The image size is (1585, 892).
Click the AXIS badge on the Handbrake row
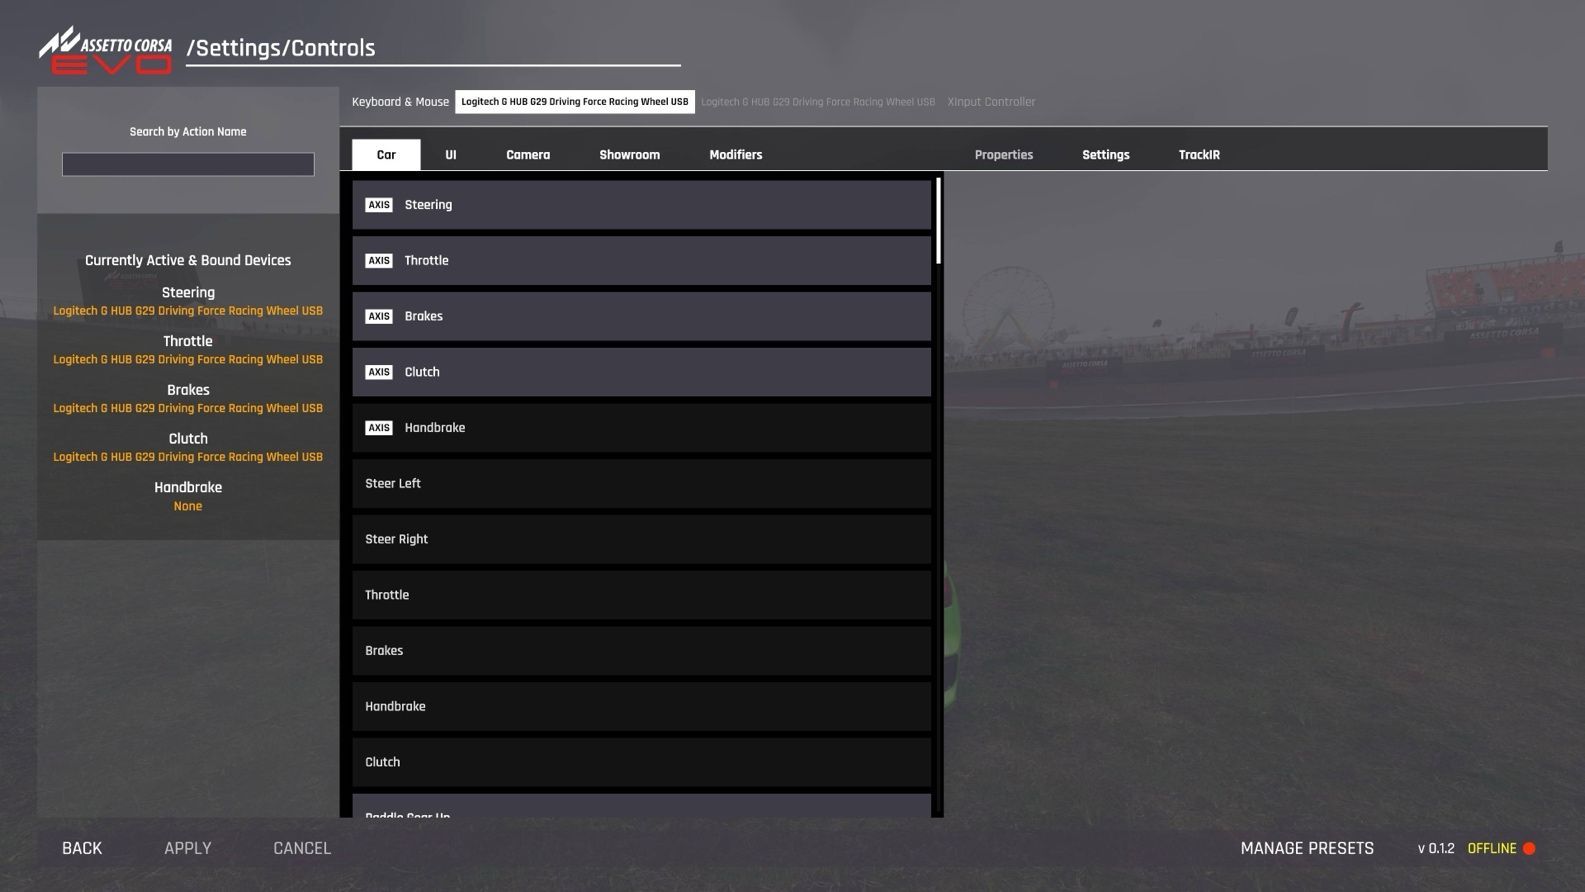click(x=378, y=428)
